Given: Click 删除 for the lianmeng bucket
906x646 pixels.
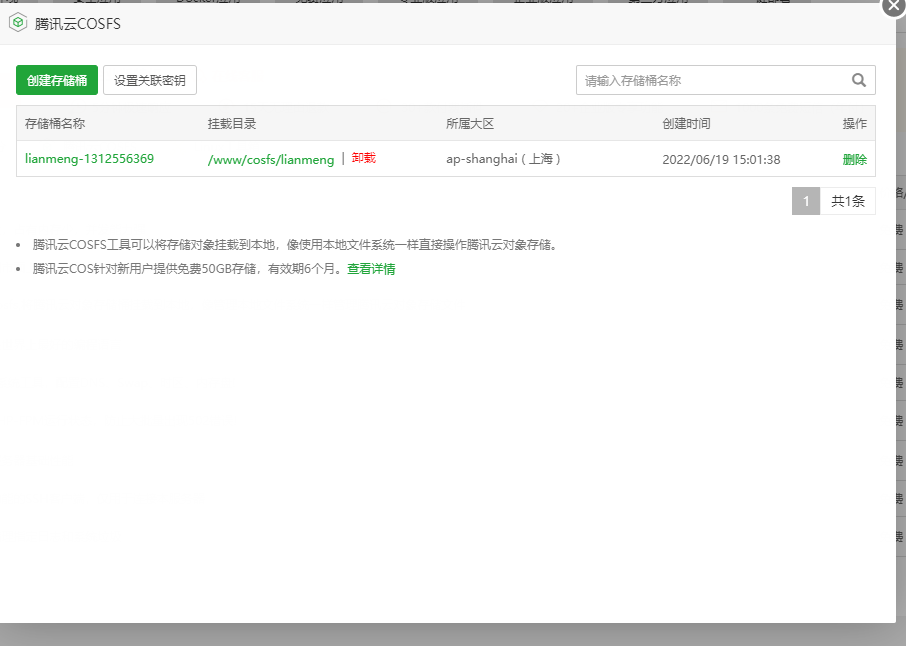Looking at the screenshot, I should [855, 159].
